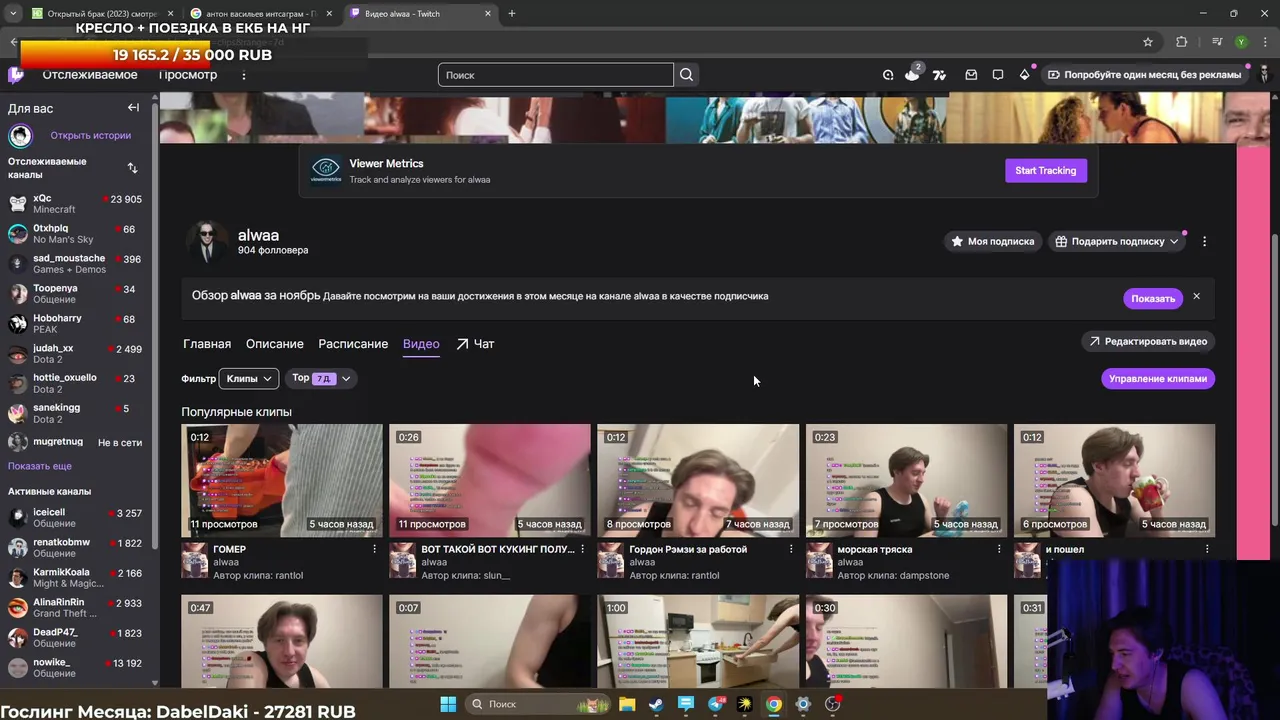Open a new Chrome tab with plus button
Image resolution: width=1280 pixels, height=720 pixels.
click(x=511, y=13)
